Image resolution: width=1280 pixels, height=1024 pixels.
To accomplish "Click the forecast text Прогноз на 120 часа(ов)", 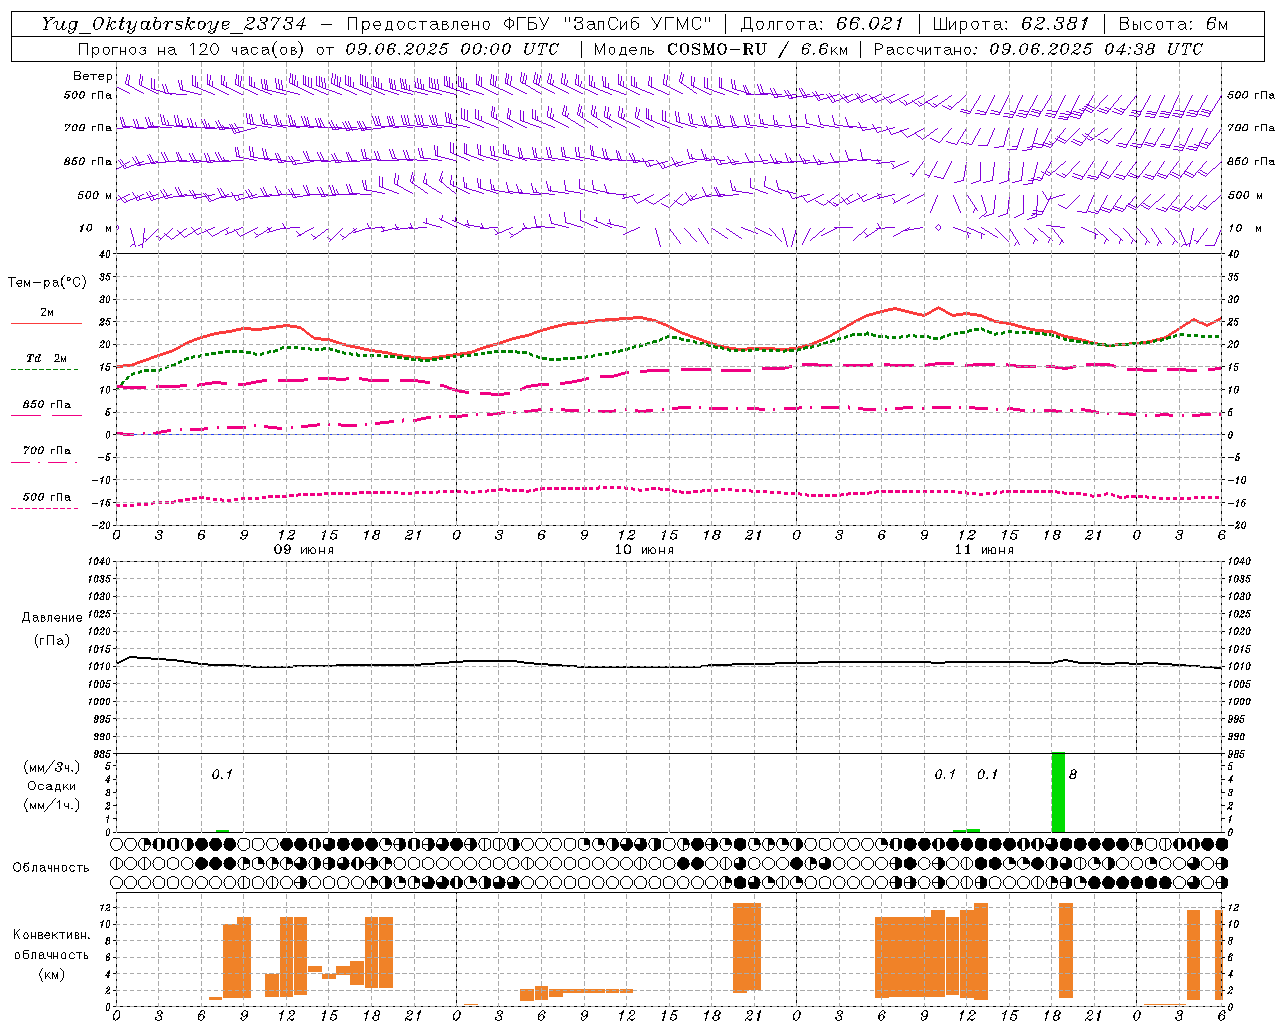I will coord(193,49).
